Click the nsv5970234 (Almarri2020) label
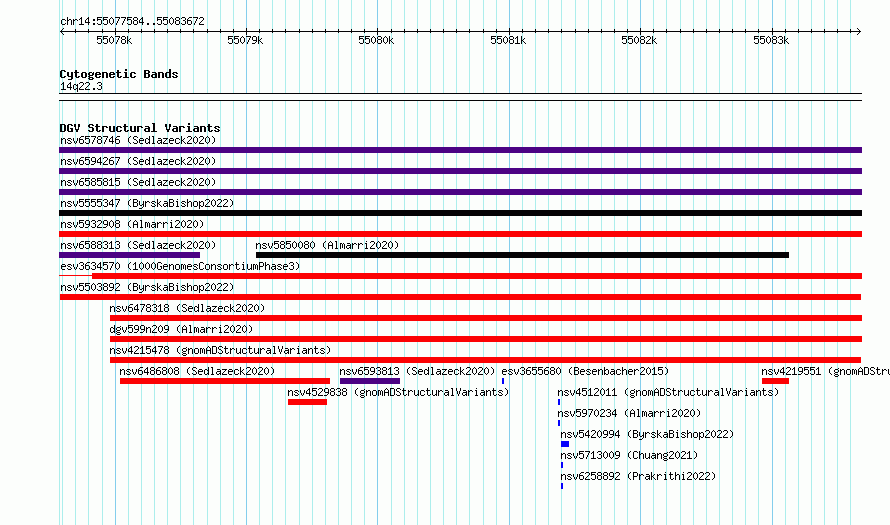Screen dimensions: 890x525 pos(629,413)
